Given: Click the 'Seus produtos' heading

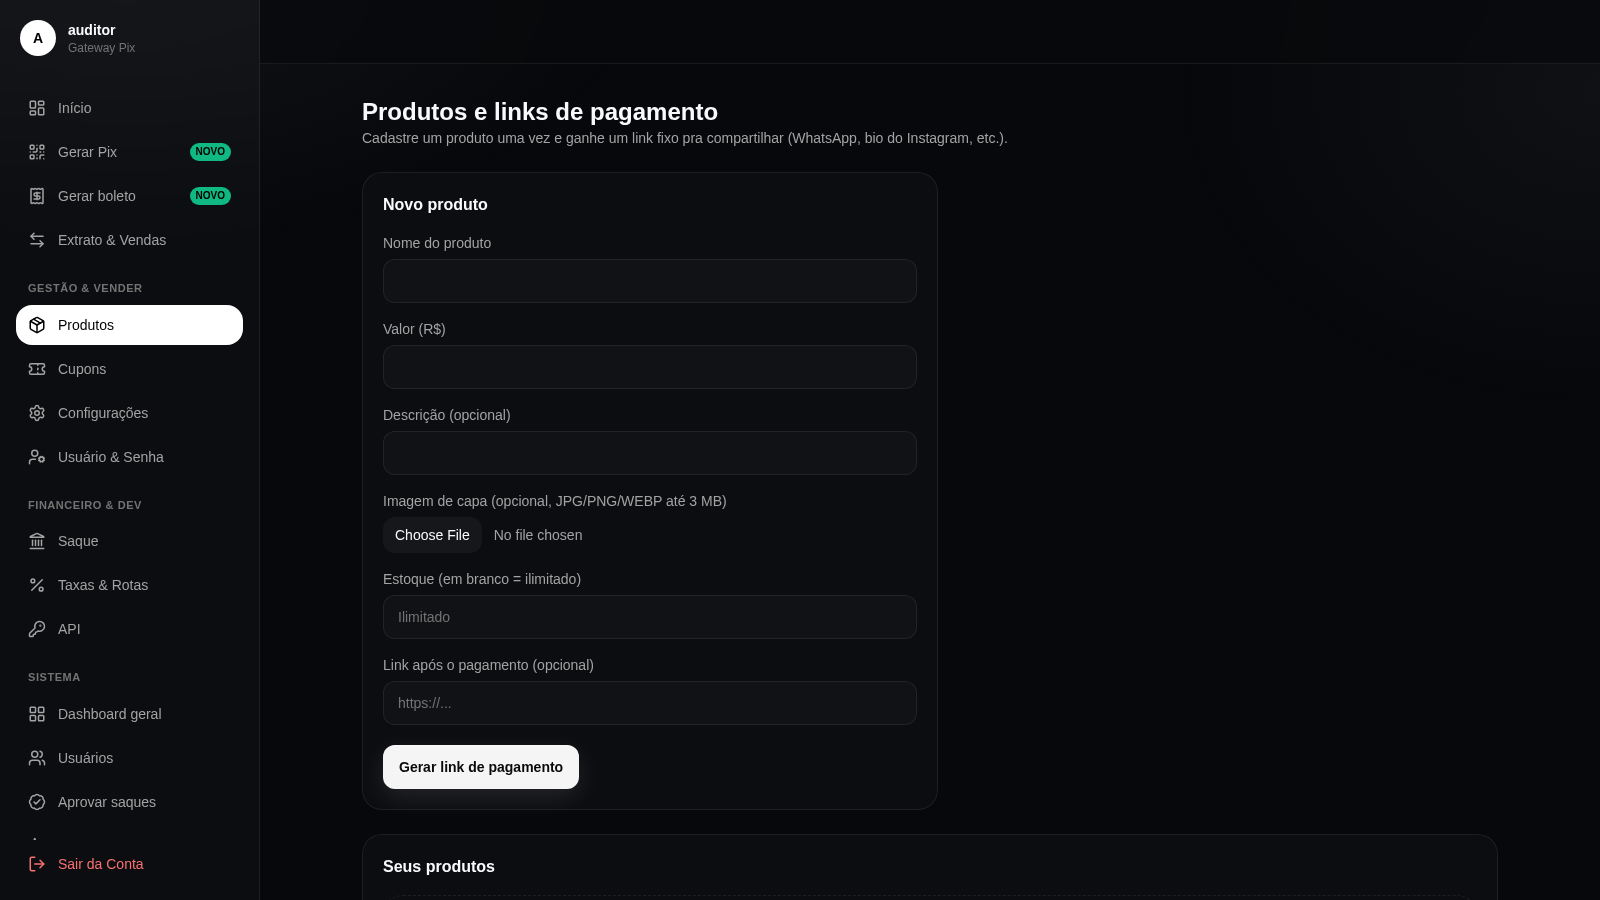Looking at the screenshot, I should 439,867.
